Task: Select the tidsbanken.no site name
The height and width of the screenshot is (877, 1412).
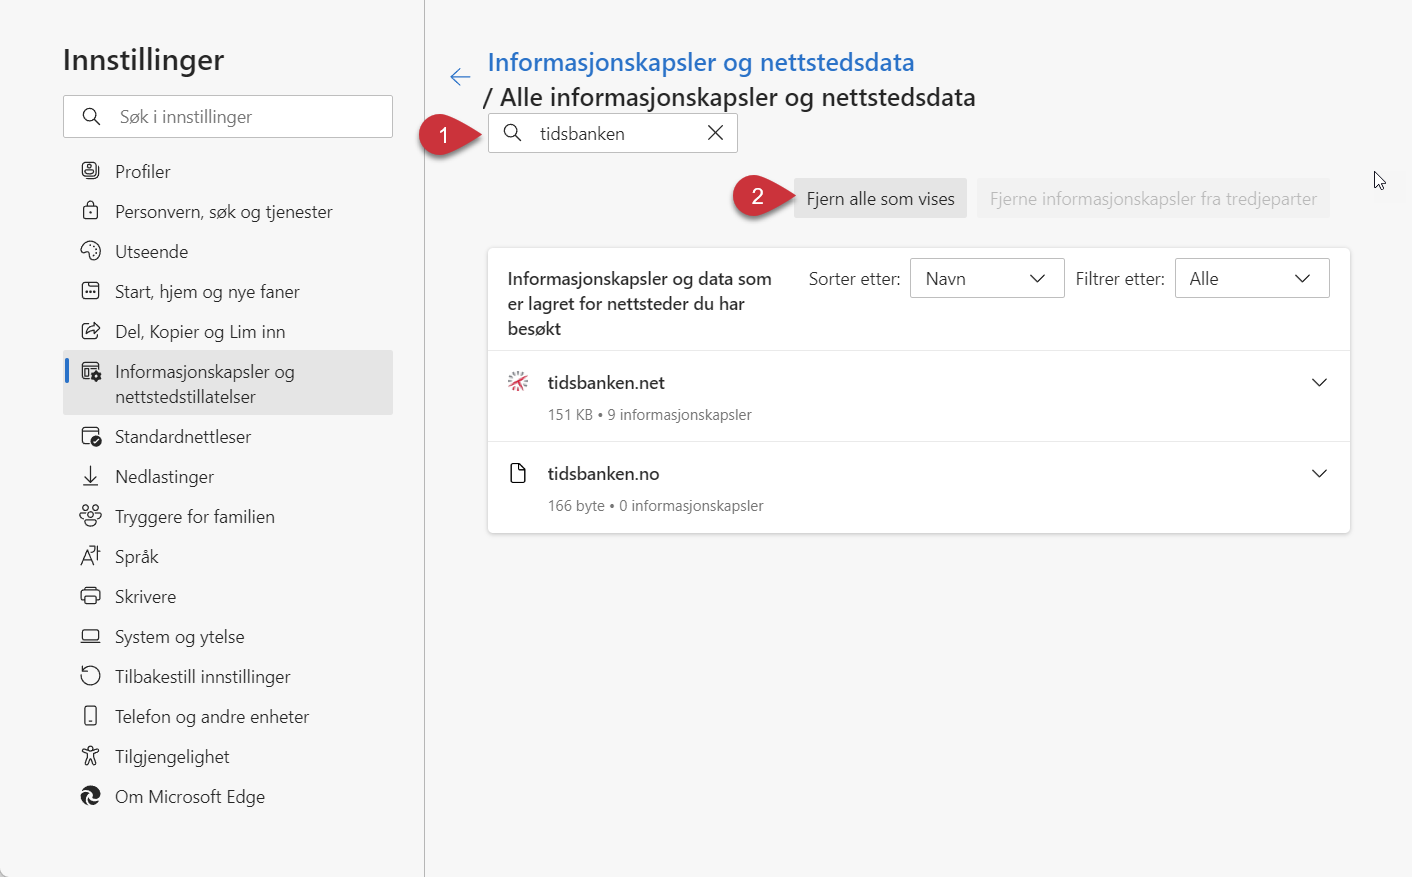Action: coord(603,473)
